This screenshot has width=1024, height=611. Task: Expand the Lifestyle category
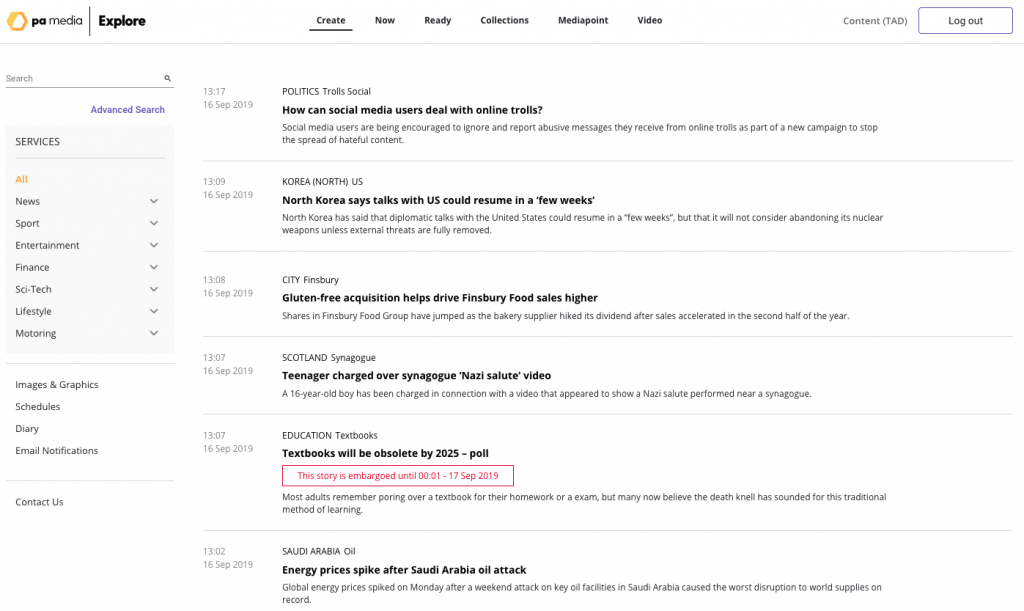tap(154, 311)
